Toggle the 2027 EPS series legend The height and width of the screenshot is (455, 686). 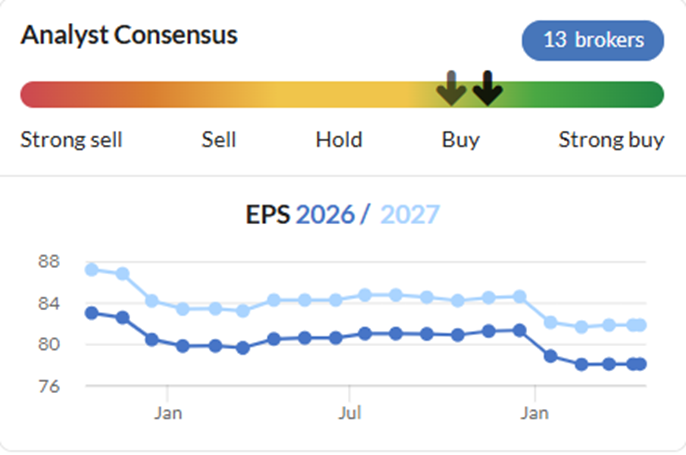[x=410, y=214]
